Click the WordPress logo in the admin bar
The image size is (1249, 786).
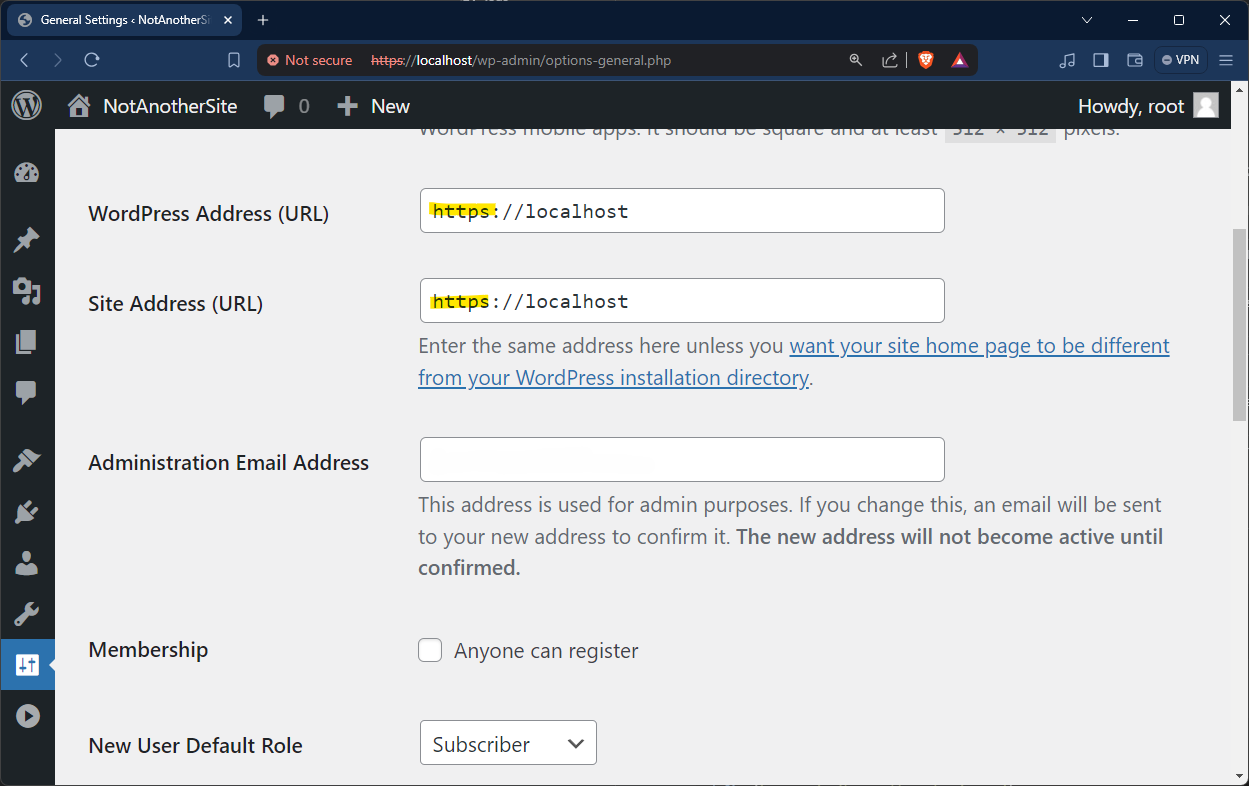click(27, 106)
